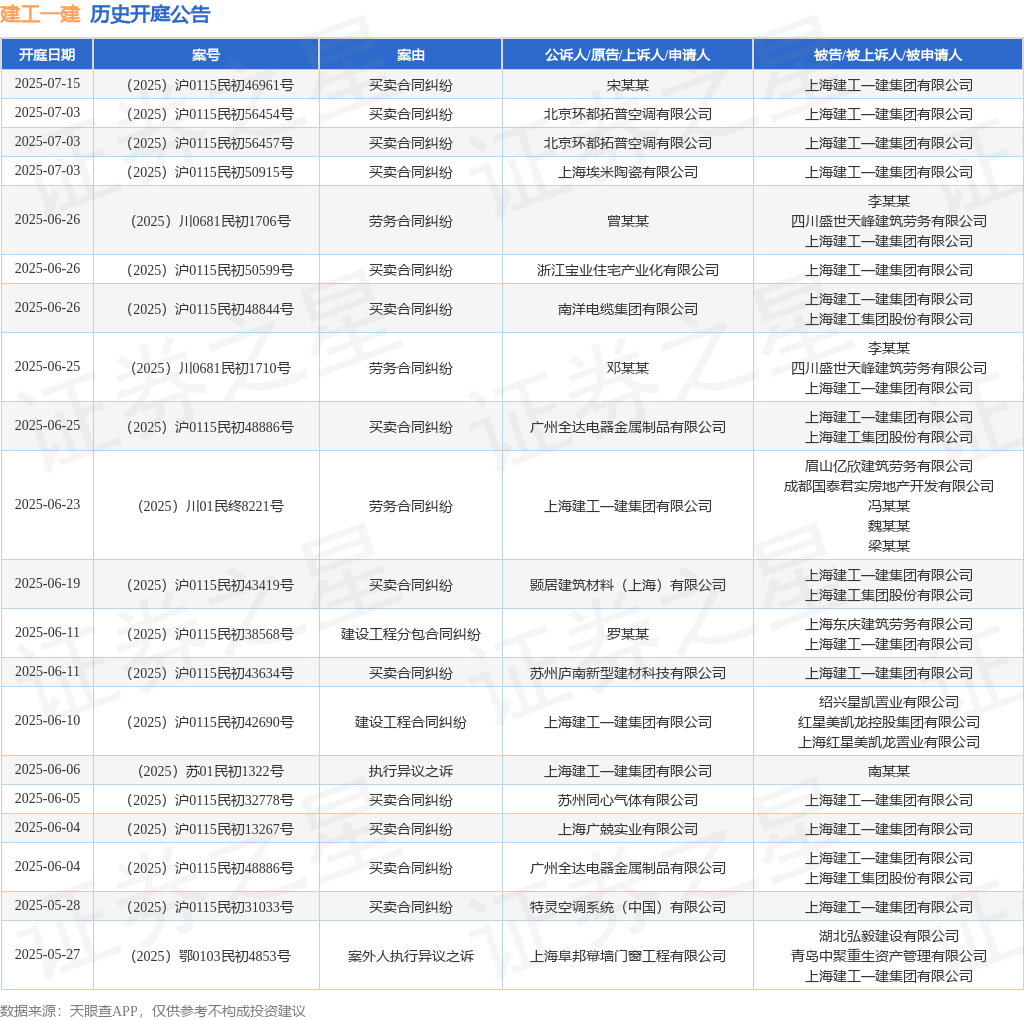Click defendant 绍兴星凯置业有限公司

(888, 703)
